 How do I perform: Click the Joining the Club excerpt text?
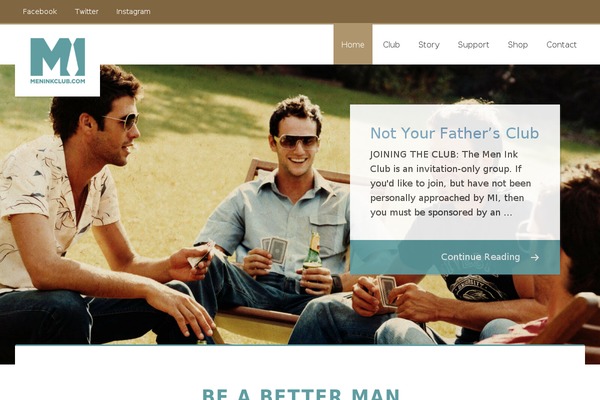450,183
